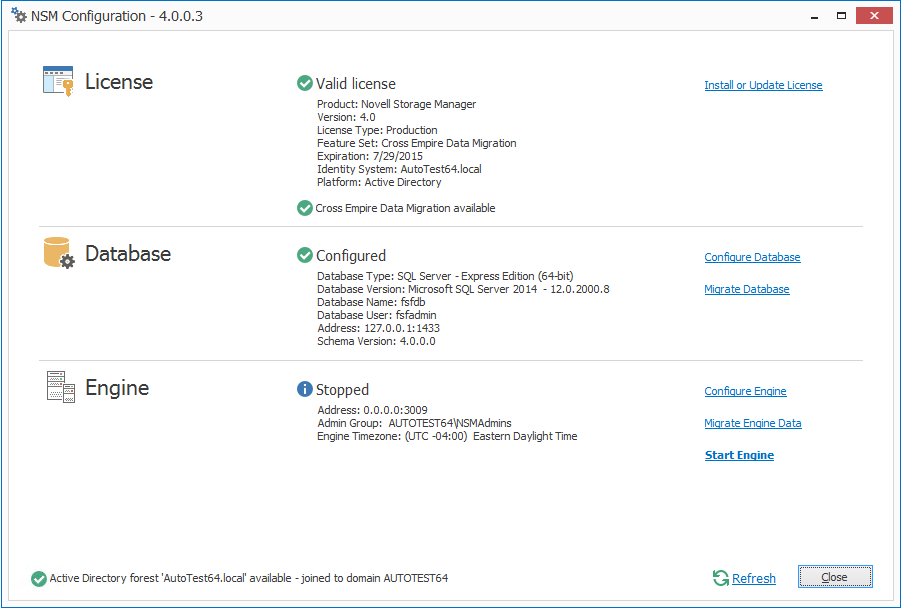Maximize the NSM Configuration window

point(842,15)
